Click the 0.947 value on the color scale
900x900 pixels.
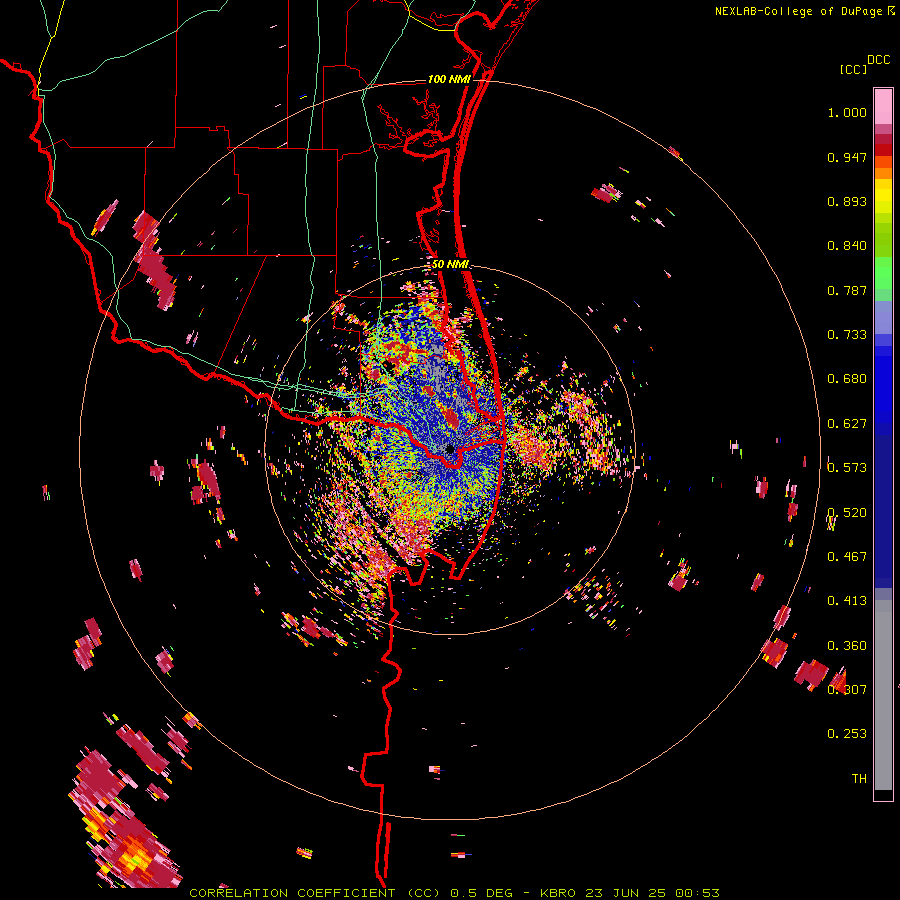tap(847, 157)
